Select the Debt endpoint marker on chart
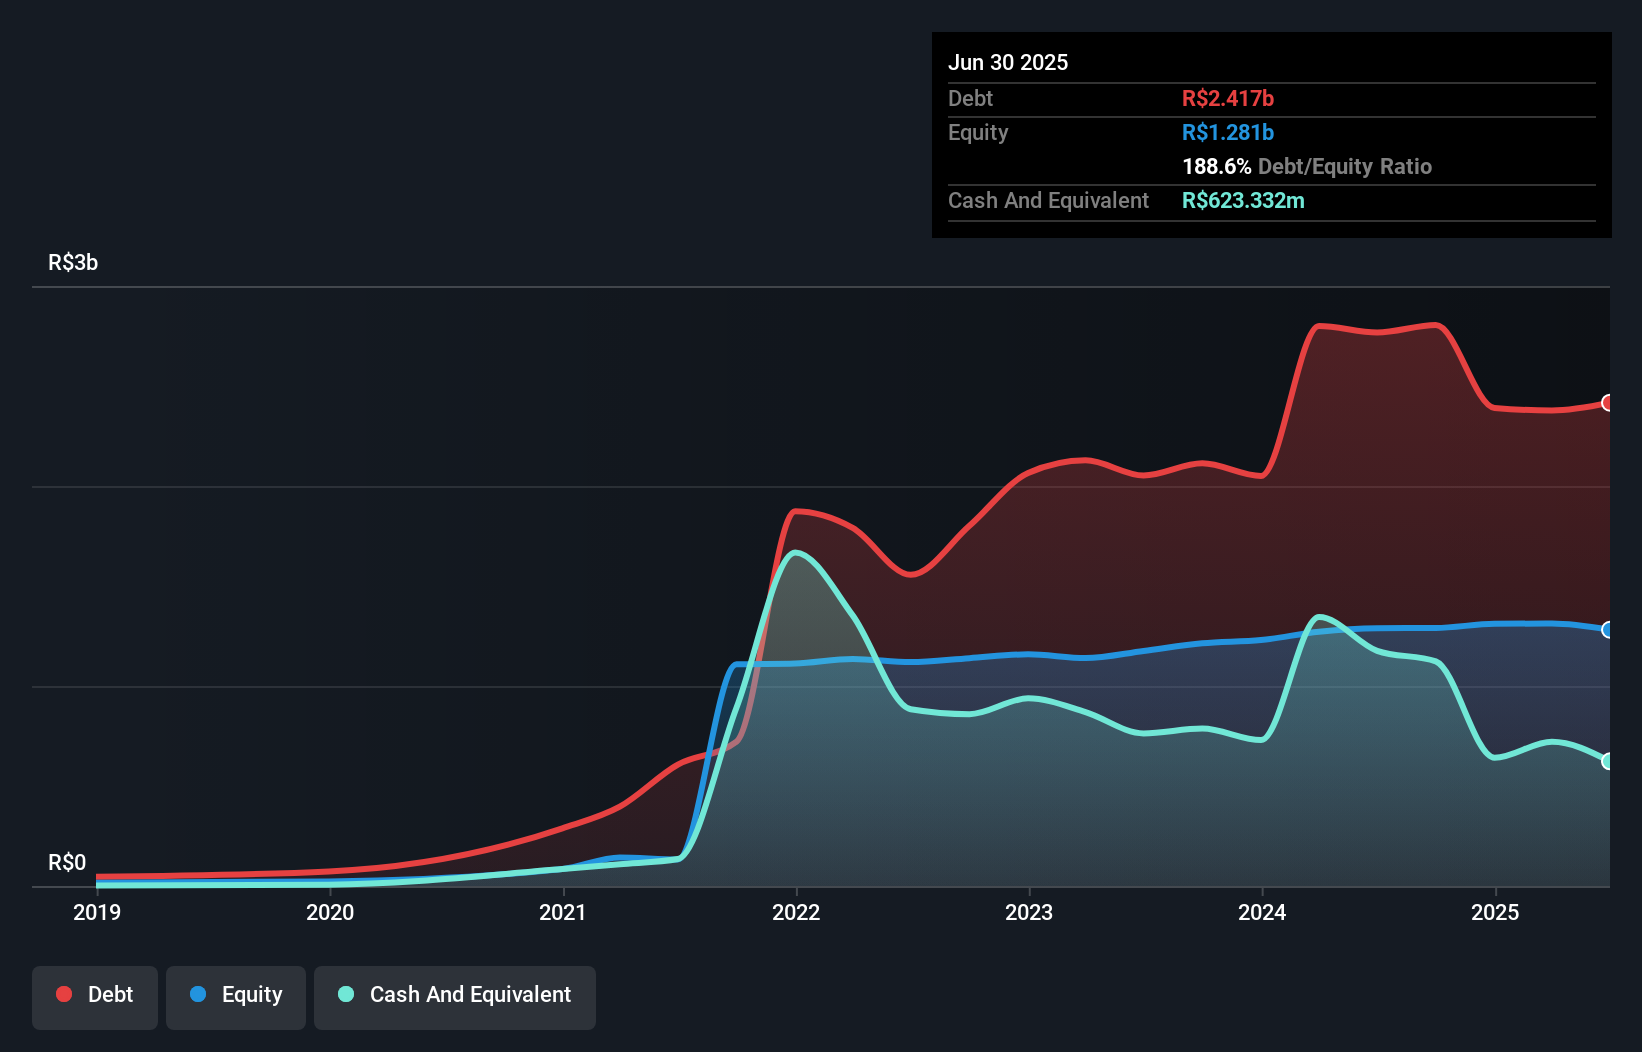1642x1052 pixels. (x=1606, y=404)
